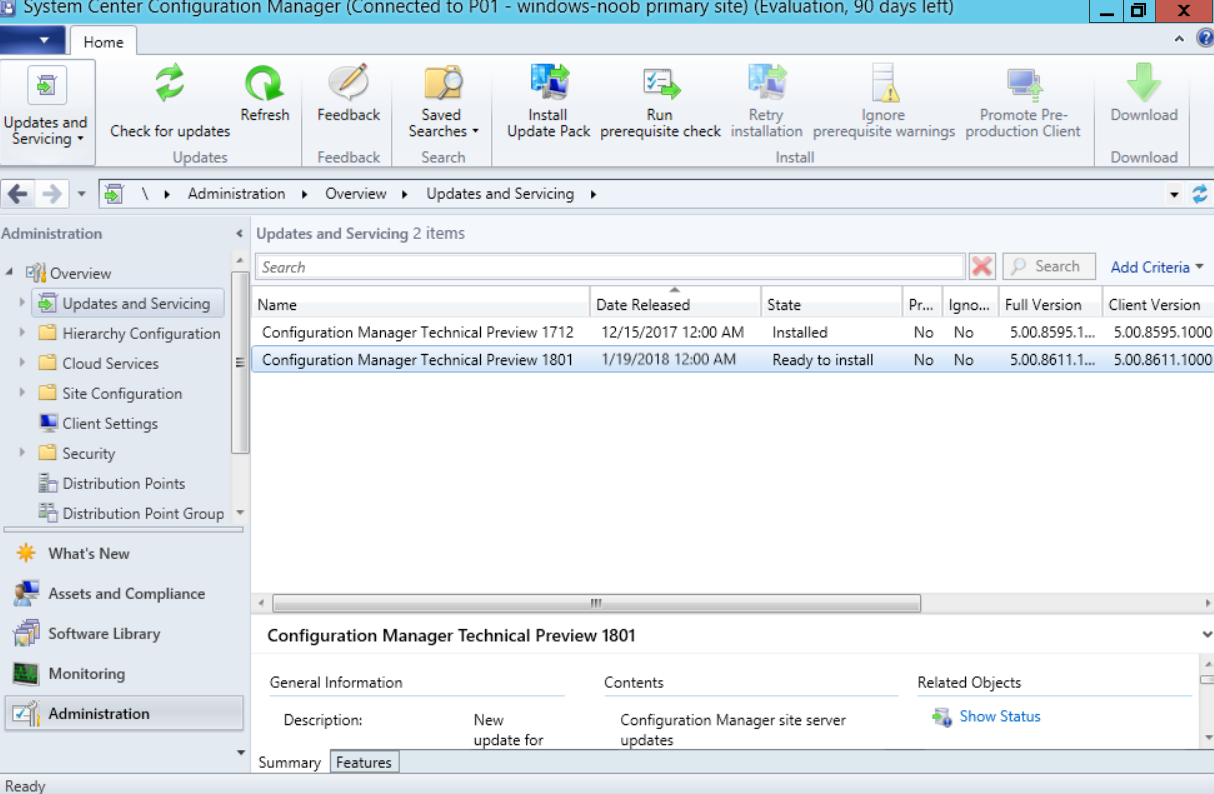Expand the Site Configuration folder
The height and width of the screenshot is (794, 1214).
23,393
